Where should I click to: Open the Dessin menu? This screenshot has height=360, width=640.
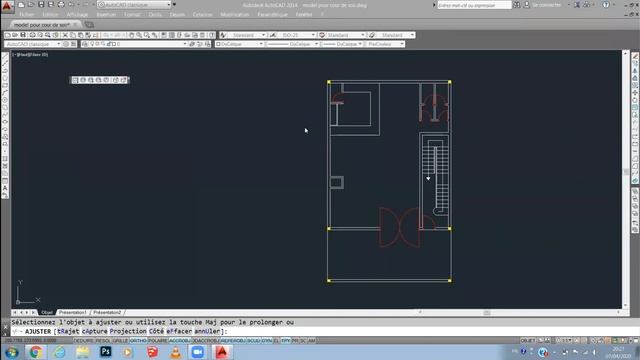pos(177,14)
